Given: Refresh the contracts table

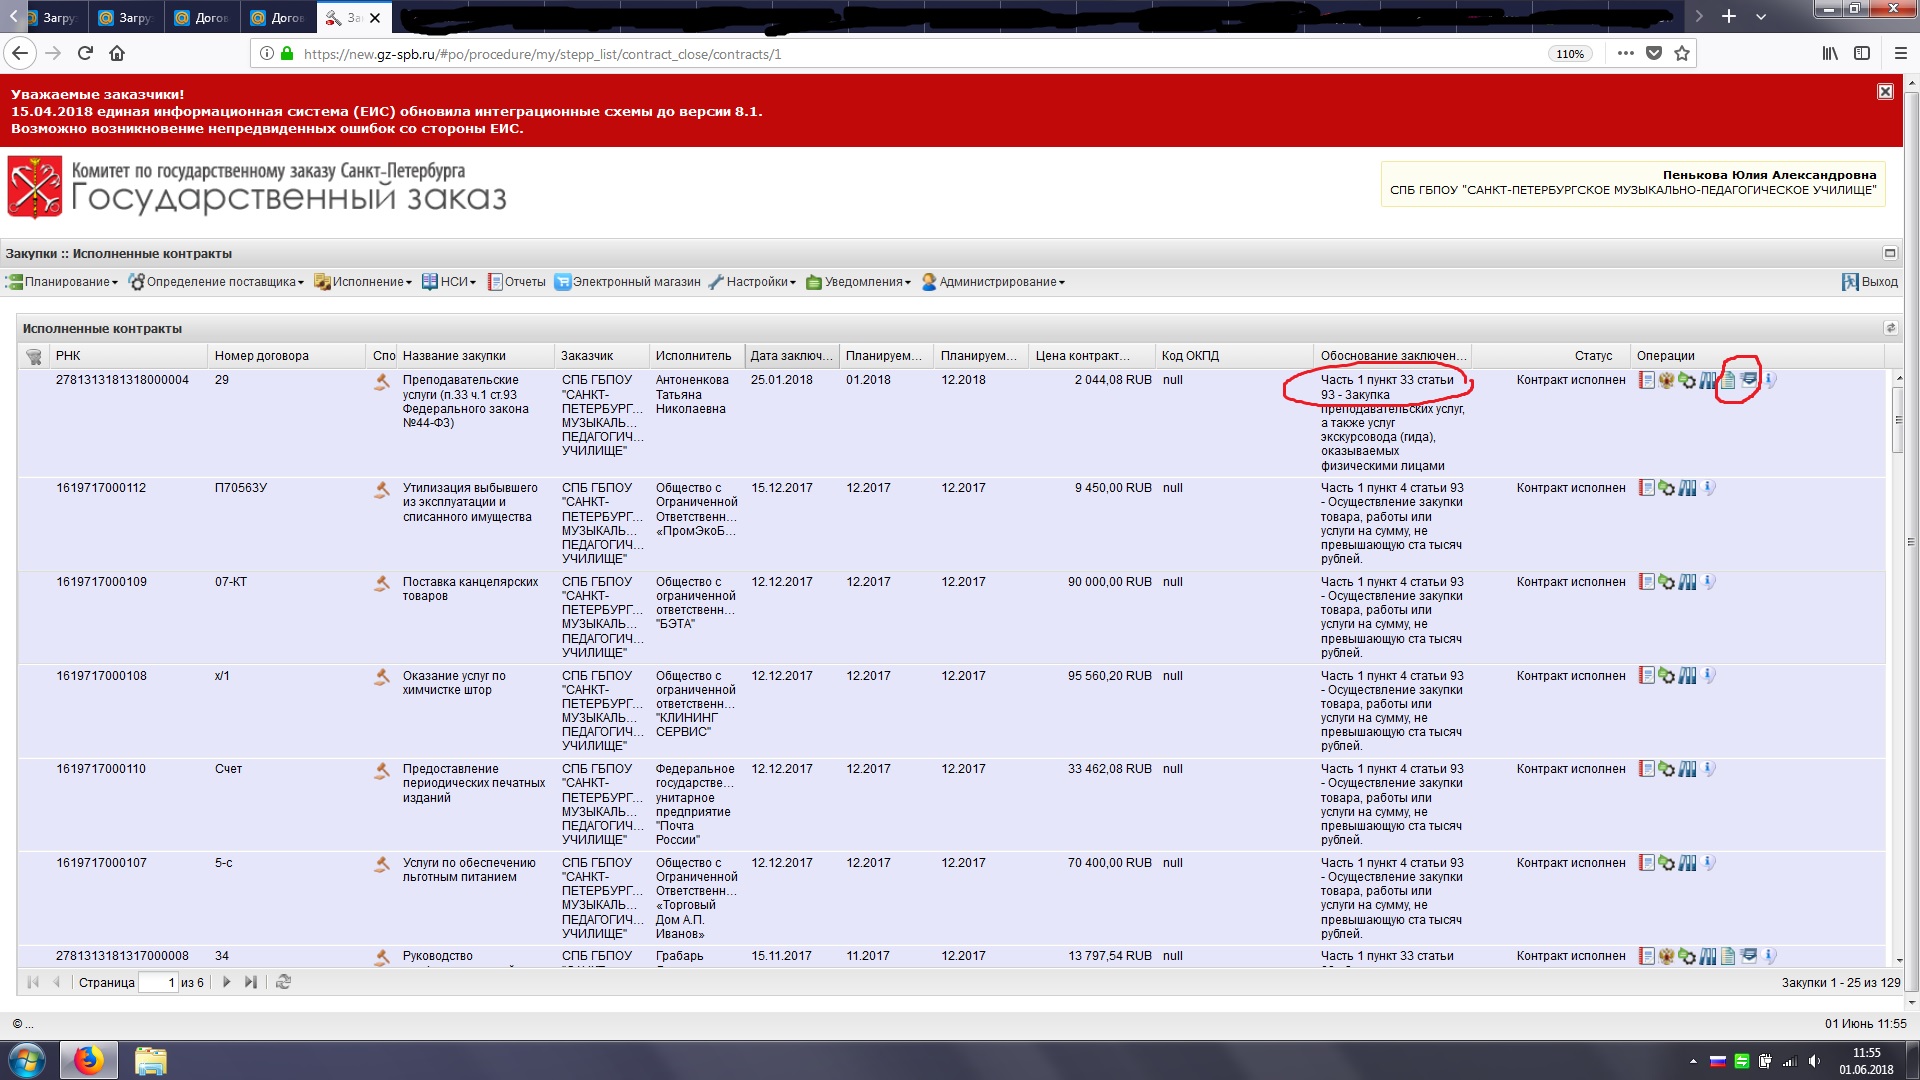Looking at the screenshot, I should (x=283, y=982).
